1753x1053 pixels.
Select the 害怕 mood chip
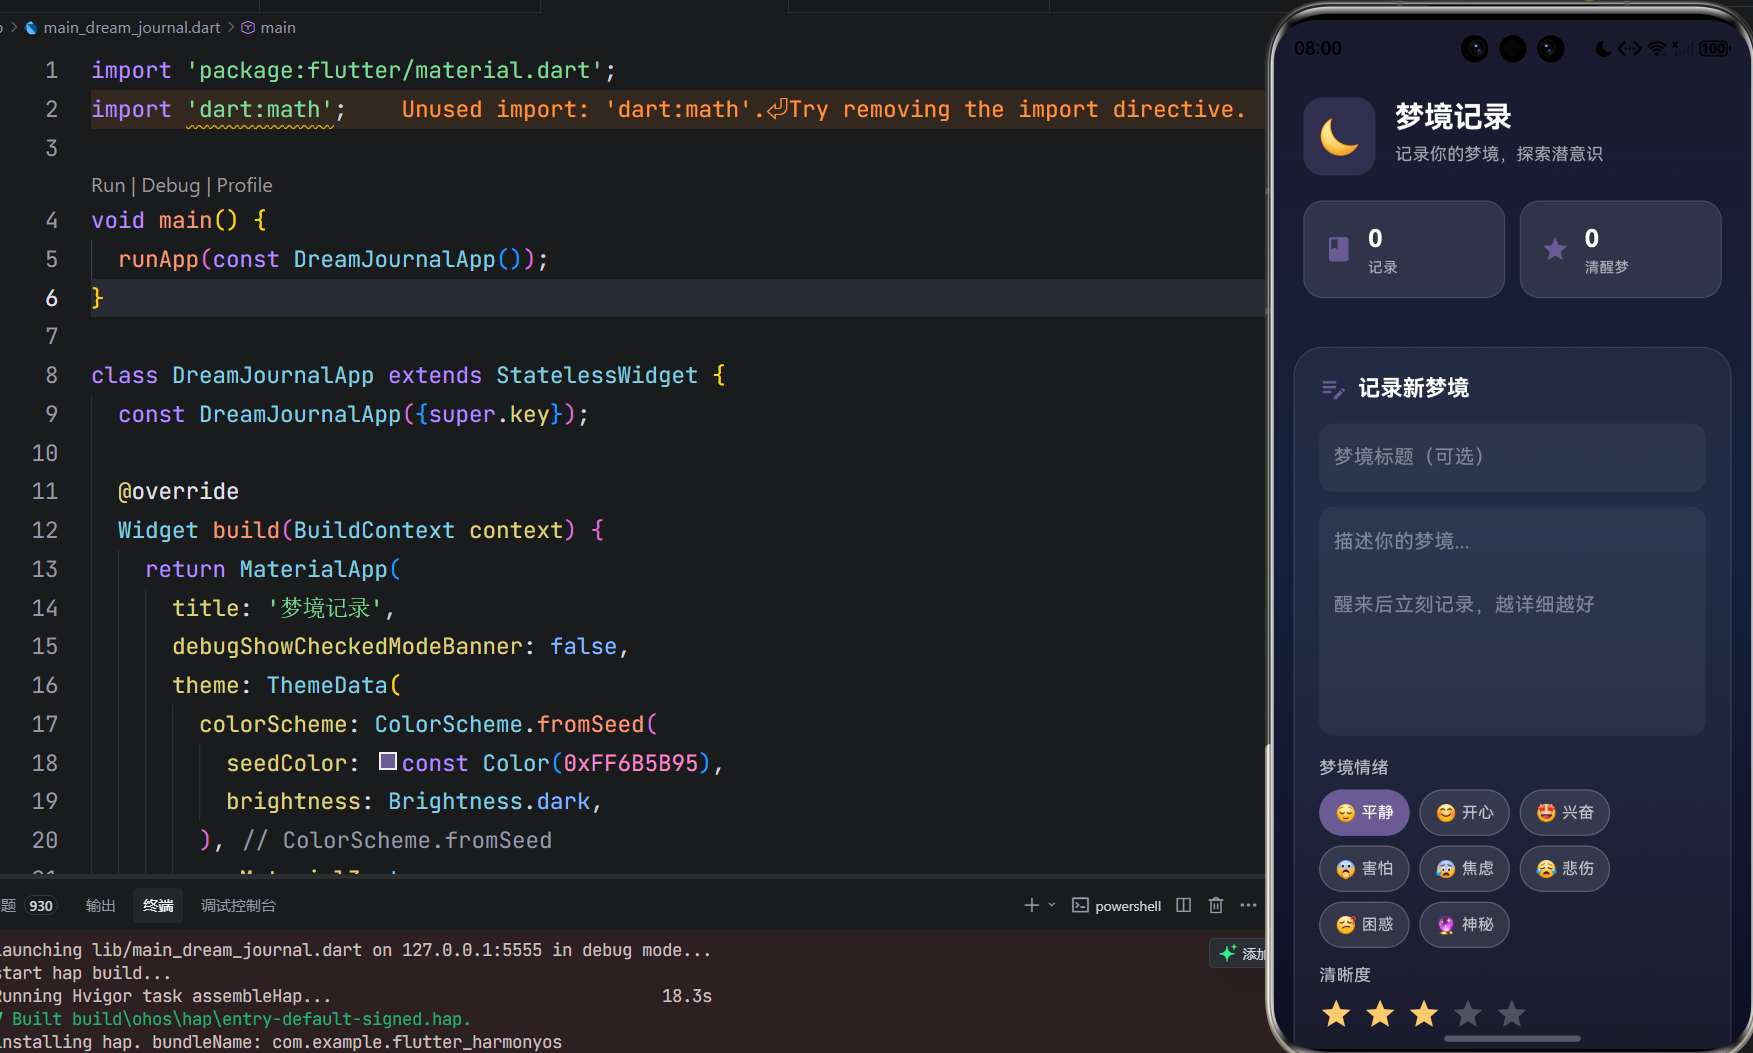1364,868
